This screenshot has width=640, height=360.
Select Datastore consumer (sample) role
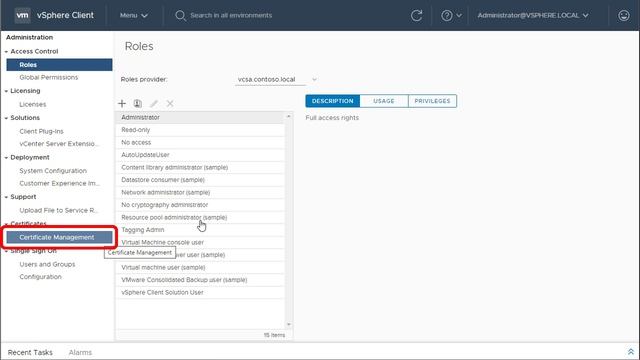[x=200, y=180]
